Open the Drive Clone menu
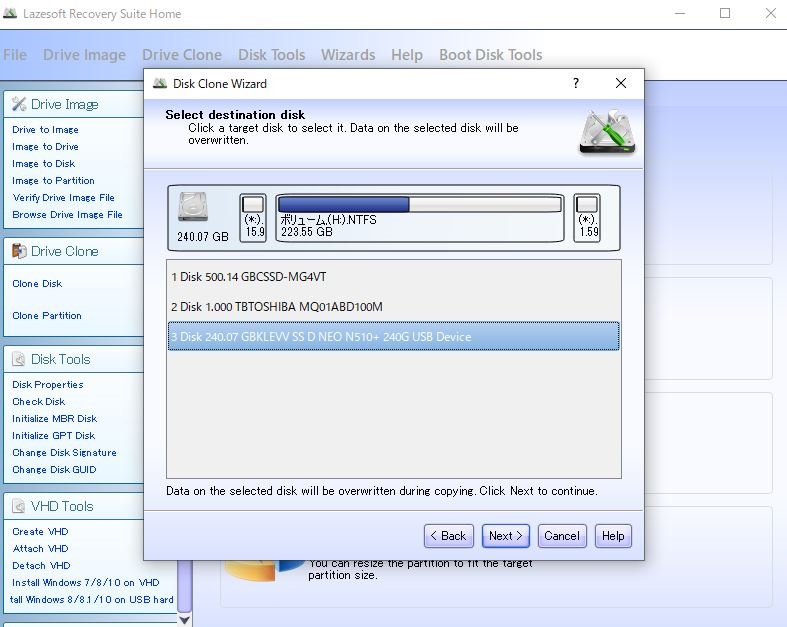Screen dimensions: 787x627 click(182, 55)
